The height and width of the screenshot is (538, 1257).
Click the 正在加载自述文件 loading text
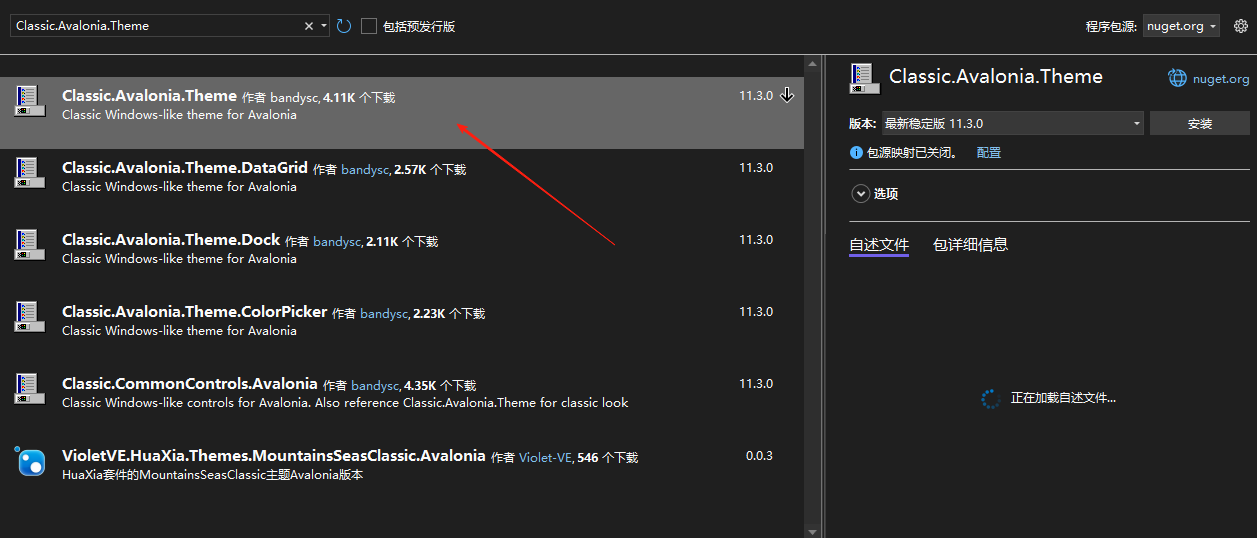1063,398
